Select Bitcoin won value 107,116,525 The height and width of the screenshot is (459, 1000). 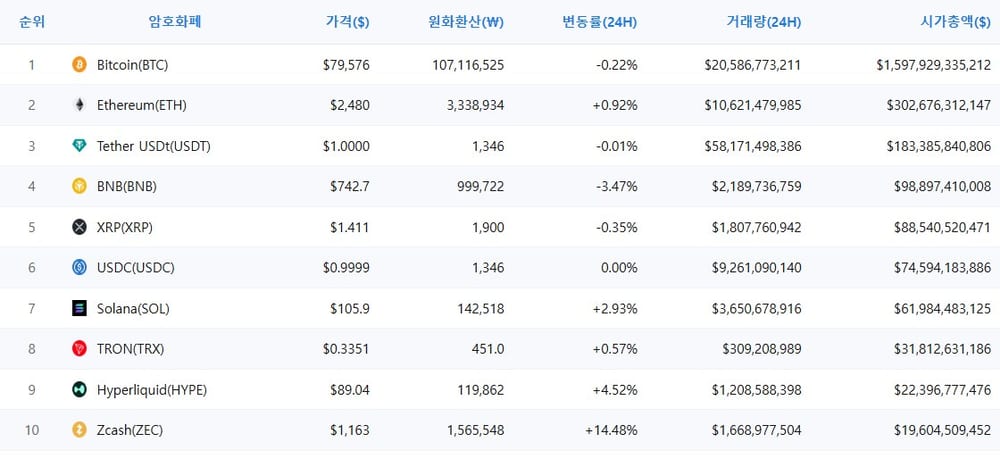click(x=469, y=65)
